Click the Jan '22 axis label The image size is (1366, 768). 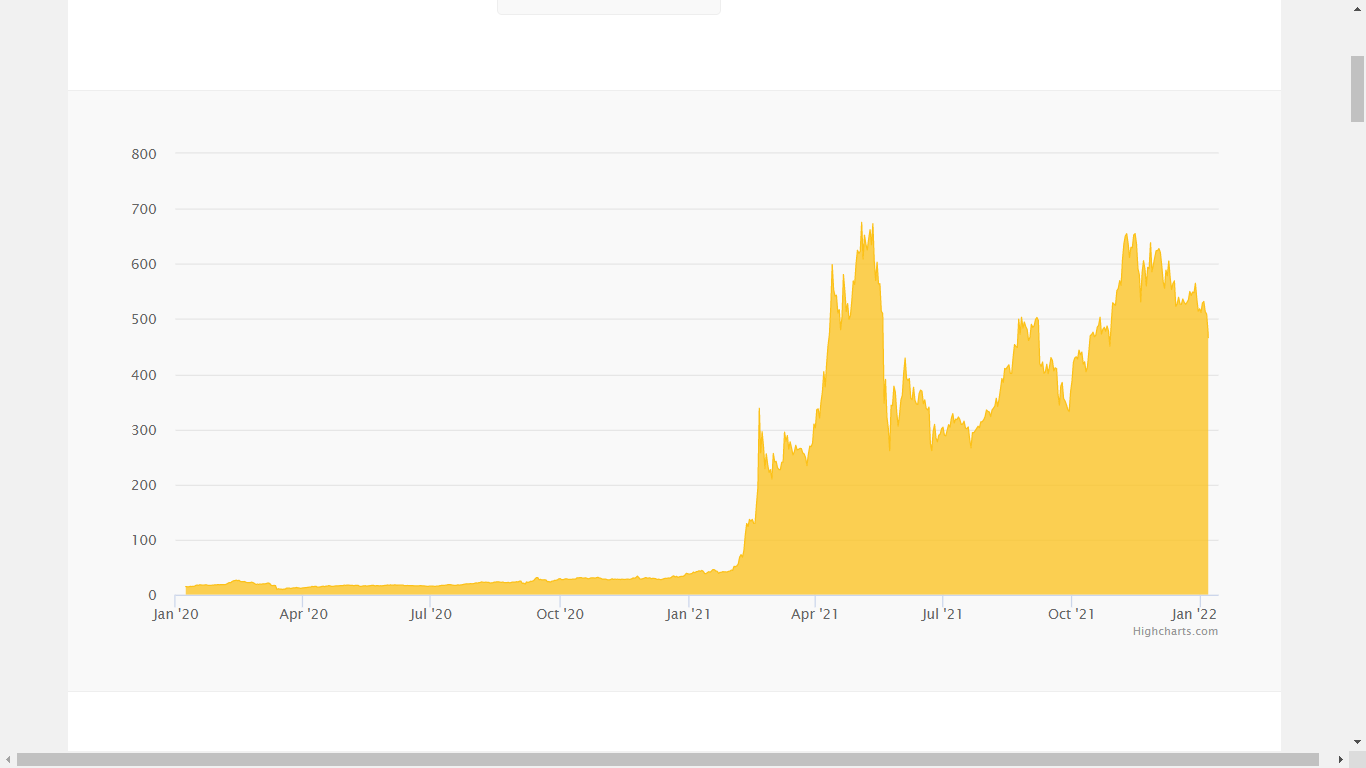[x=1194, y=614]
